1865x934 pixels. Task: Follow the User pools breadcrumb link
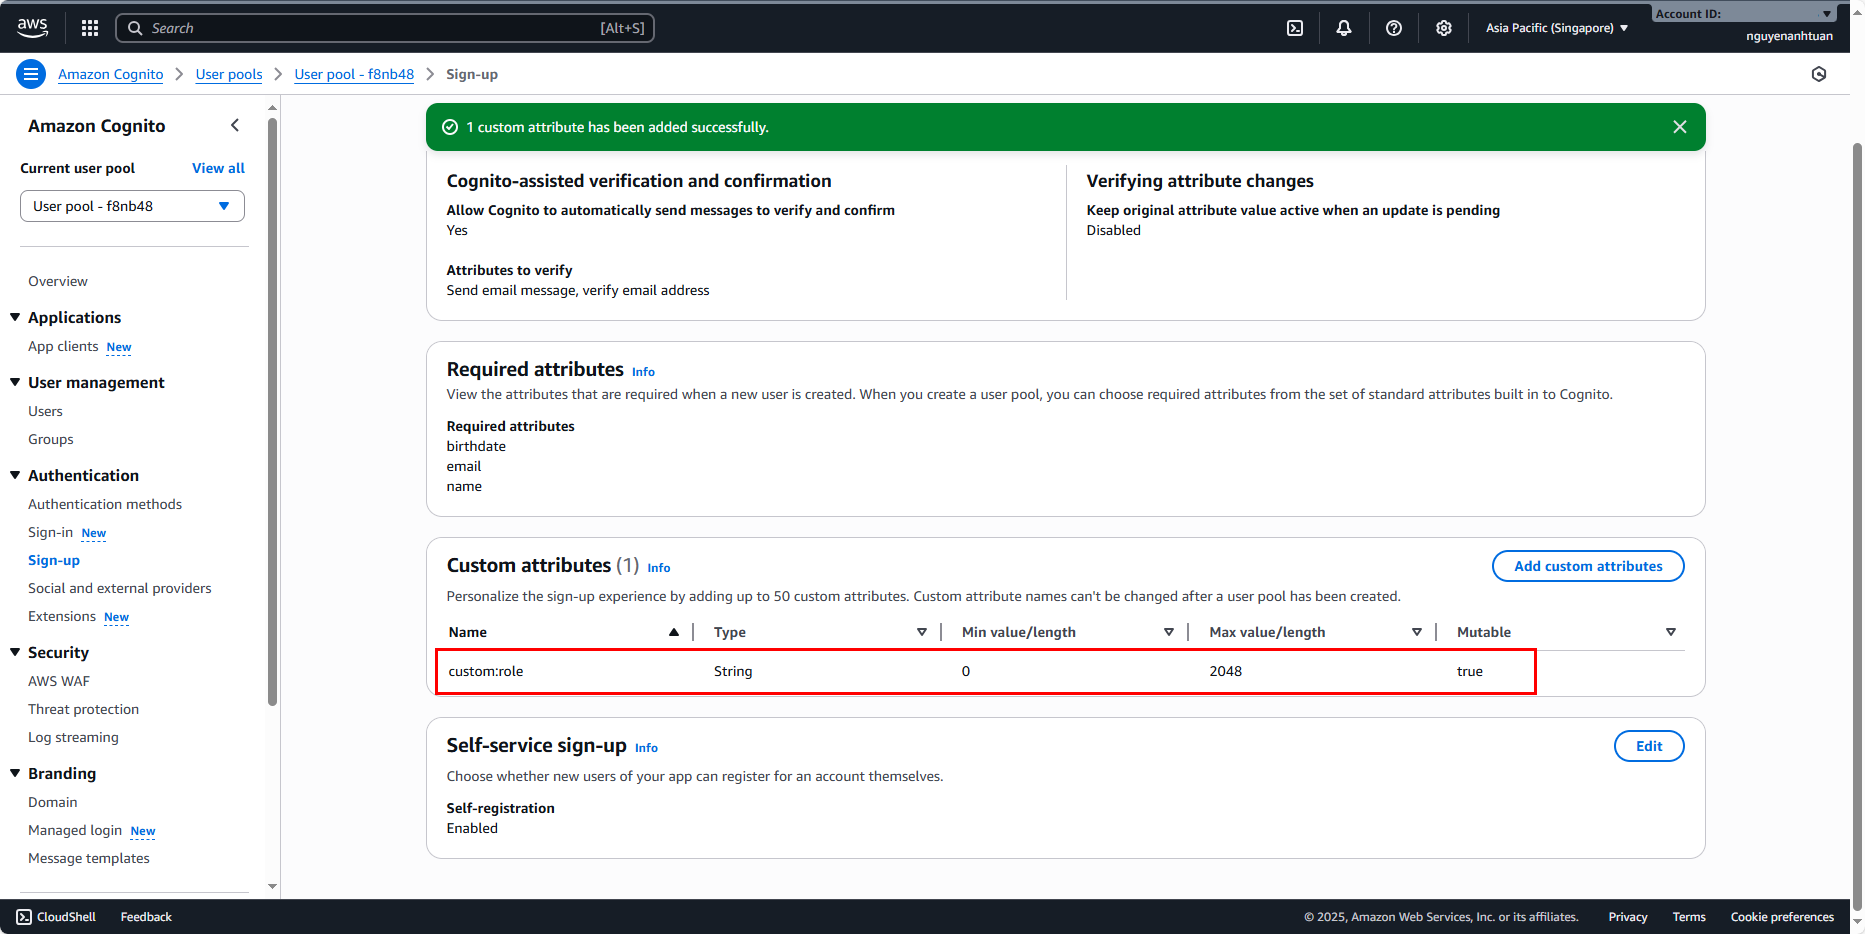[229, 74]
